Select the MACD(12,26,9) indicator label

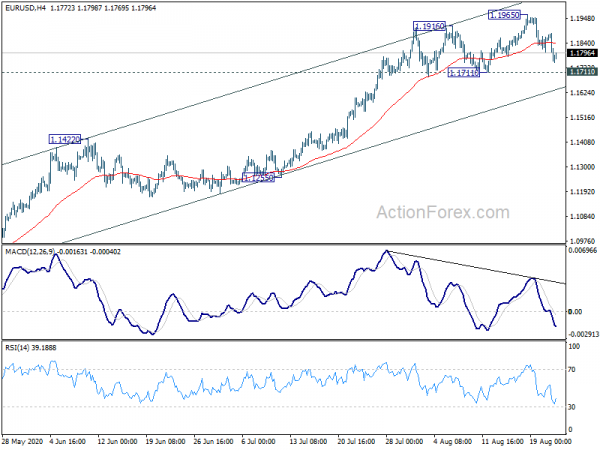pos(30,252)
